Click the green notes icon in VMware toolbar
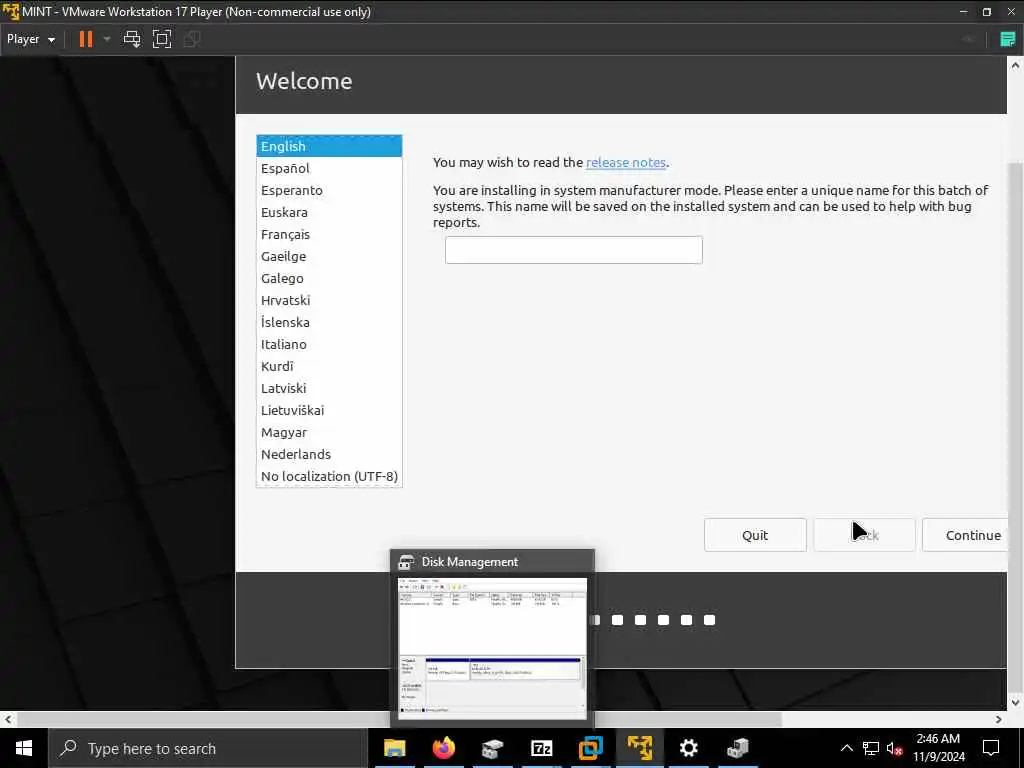The width and height of the screenshot is (1024, 768). (x=1008, y=39)
